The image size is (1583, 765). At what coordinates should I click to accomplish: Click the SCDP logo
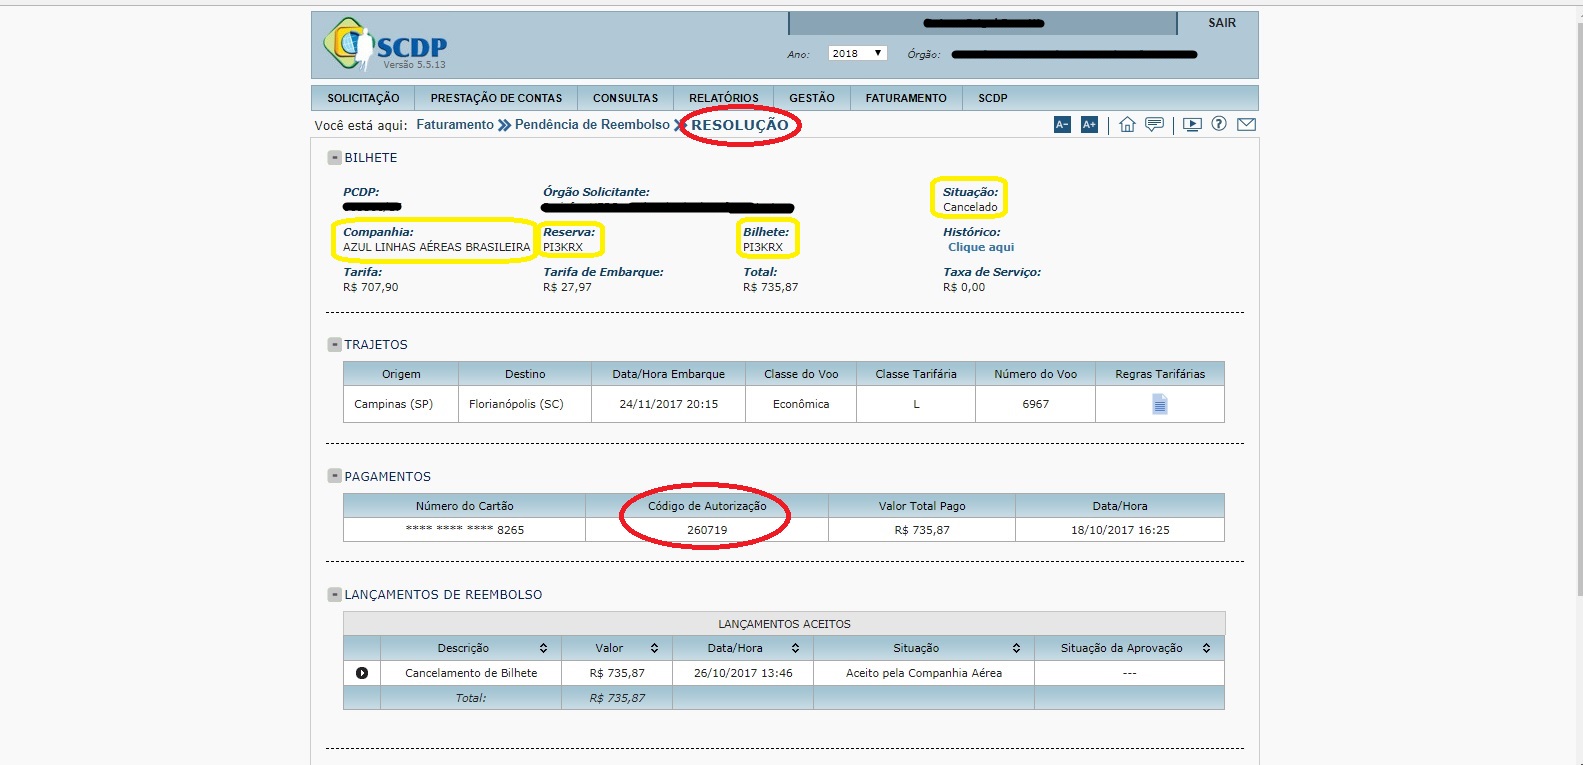(x=385, y=44)
